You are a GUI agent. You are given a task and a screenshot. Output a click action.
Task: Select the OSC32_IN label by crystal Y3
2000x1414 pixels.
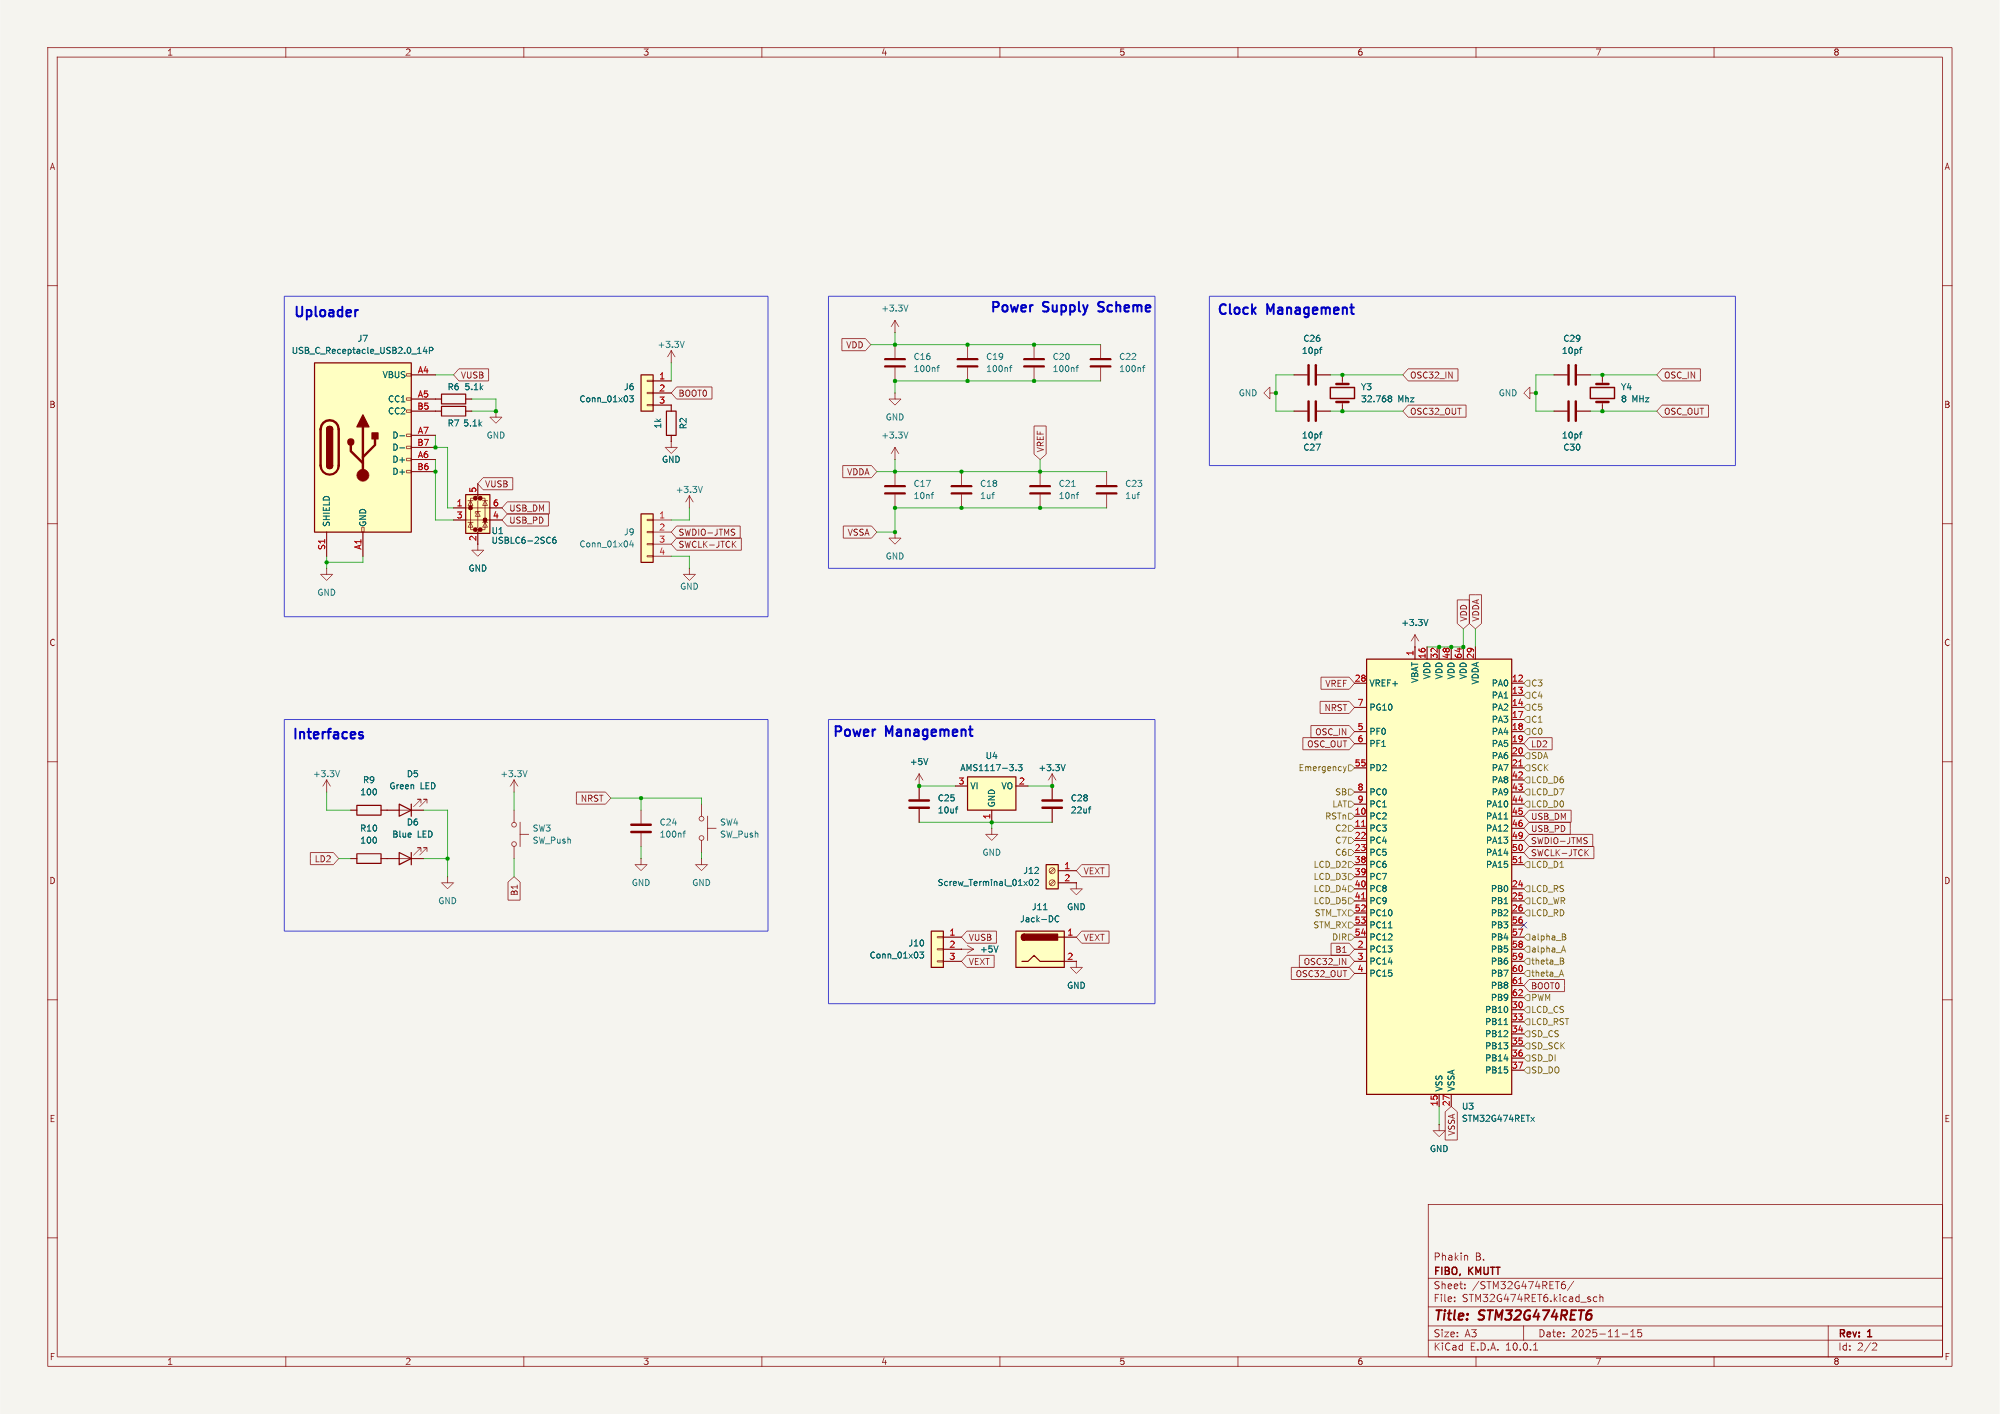1431,375
